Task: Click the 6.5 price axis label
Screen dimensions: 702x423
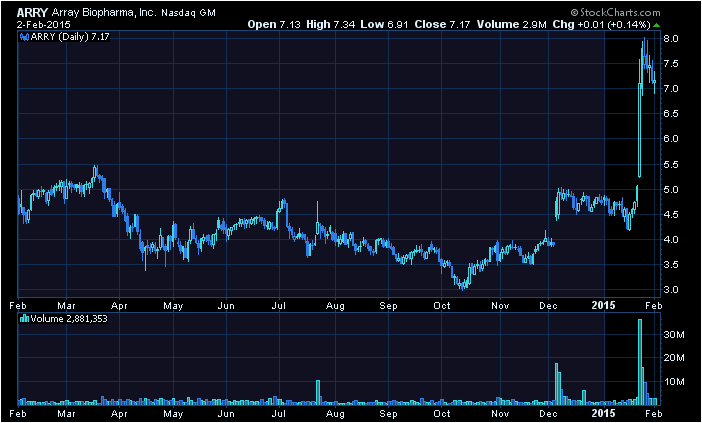Action: (672, 114)
